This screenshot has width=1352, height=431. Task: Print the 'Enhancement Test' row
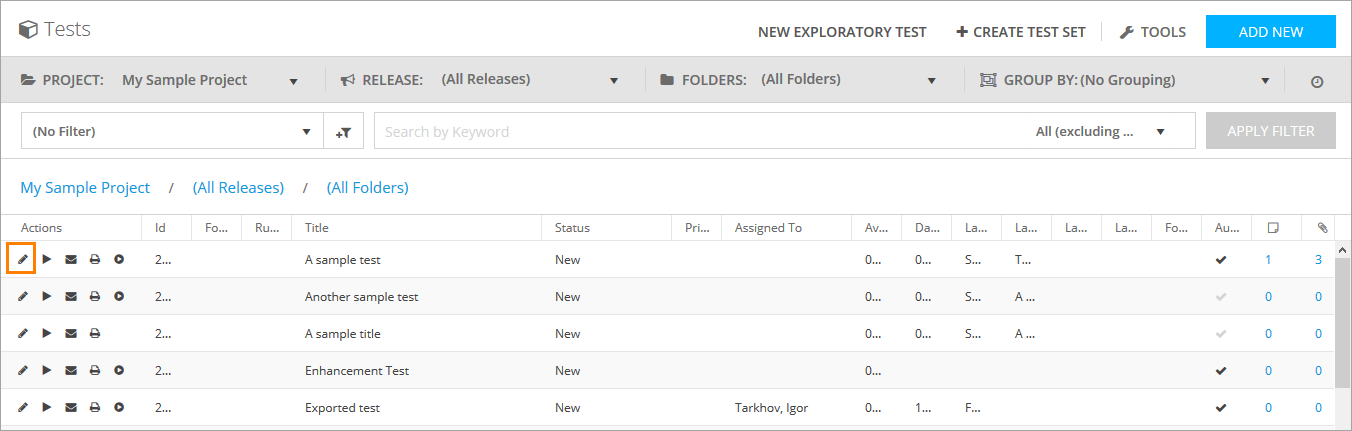pos(95,371)
